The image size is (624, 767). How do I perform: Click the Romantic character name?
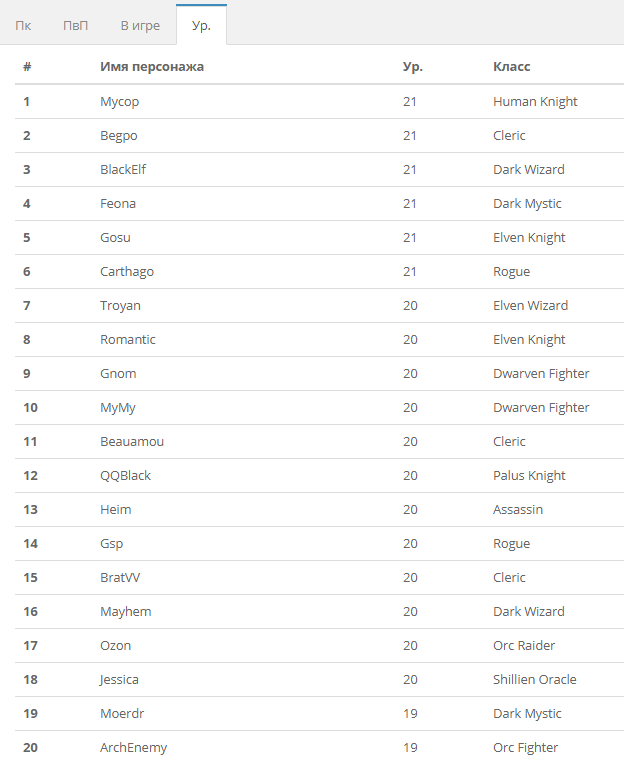128,340
